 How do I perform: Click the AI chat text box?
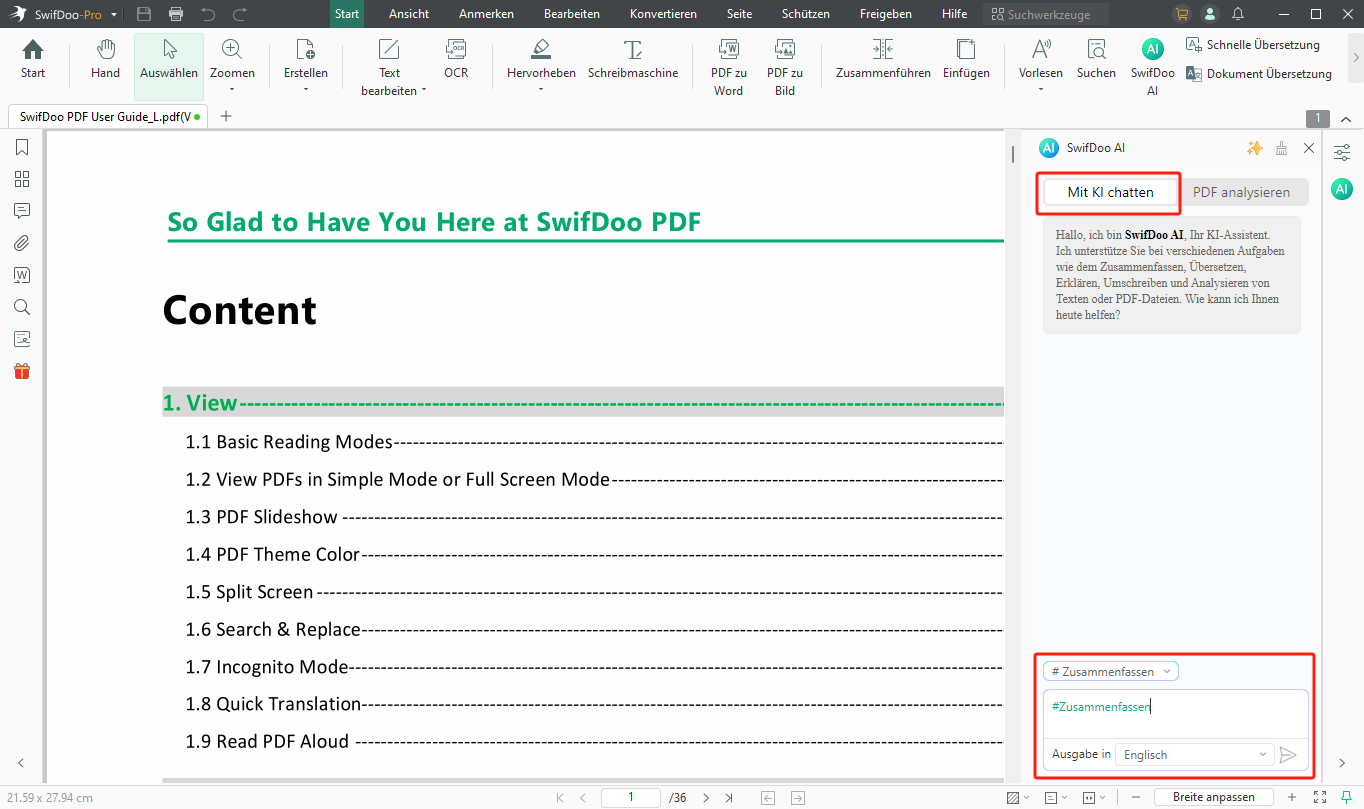(1175, 714)
